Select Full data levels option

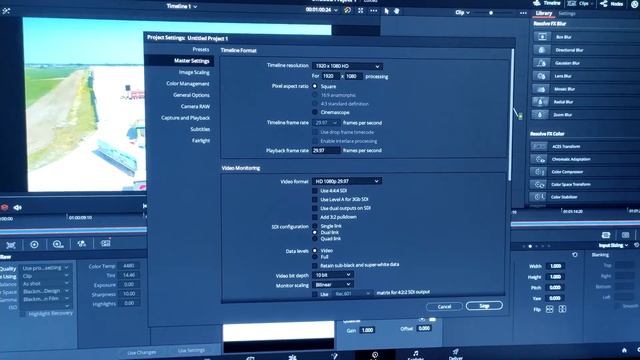pos(315,257)
